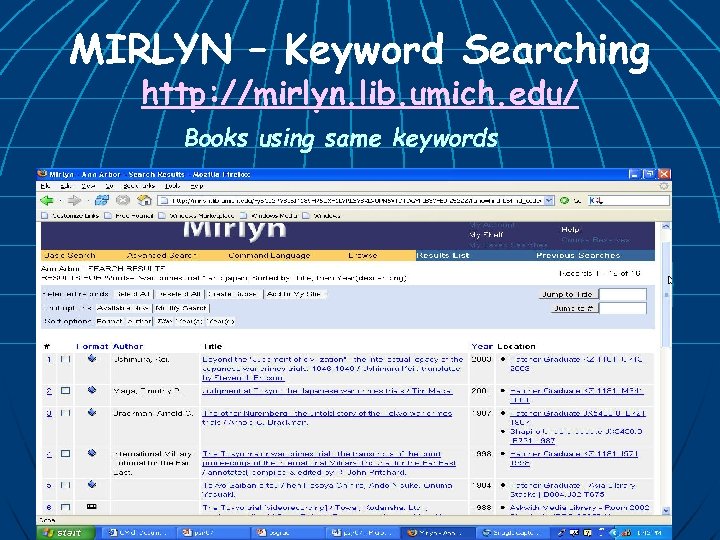Open My Shelf link in header
The width and height of the screenshot is (720, 540).
pos(486,235)
